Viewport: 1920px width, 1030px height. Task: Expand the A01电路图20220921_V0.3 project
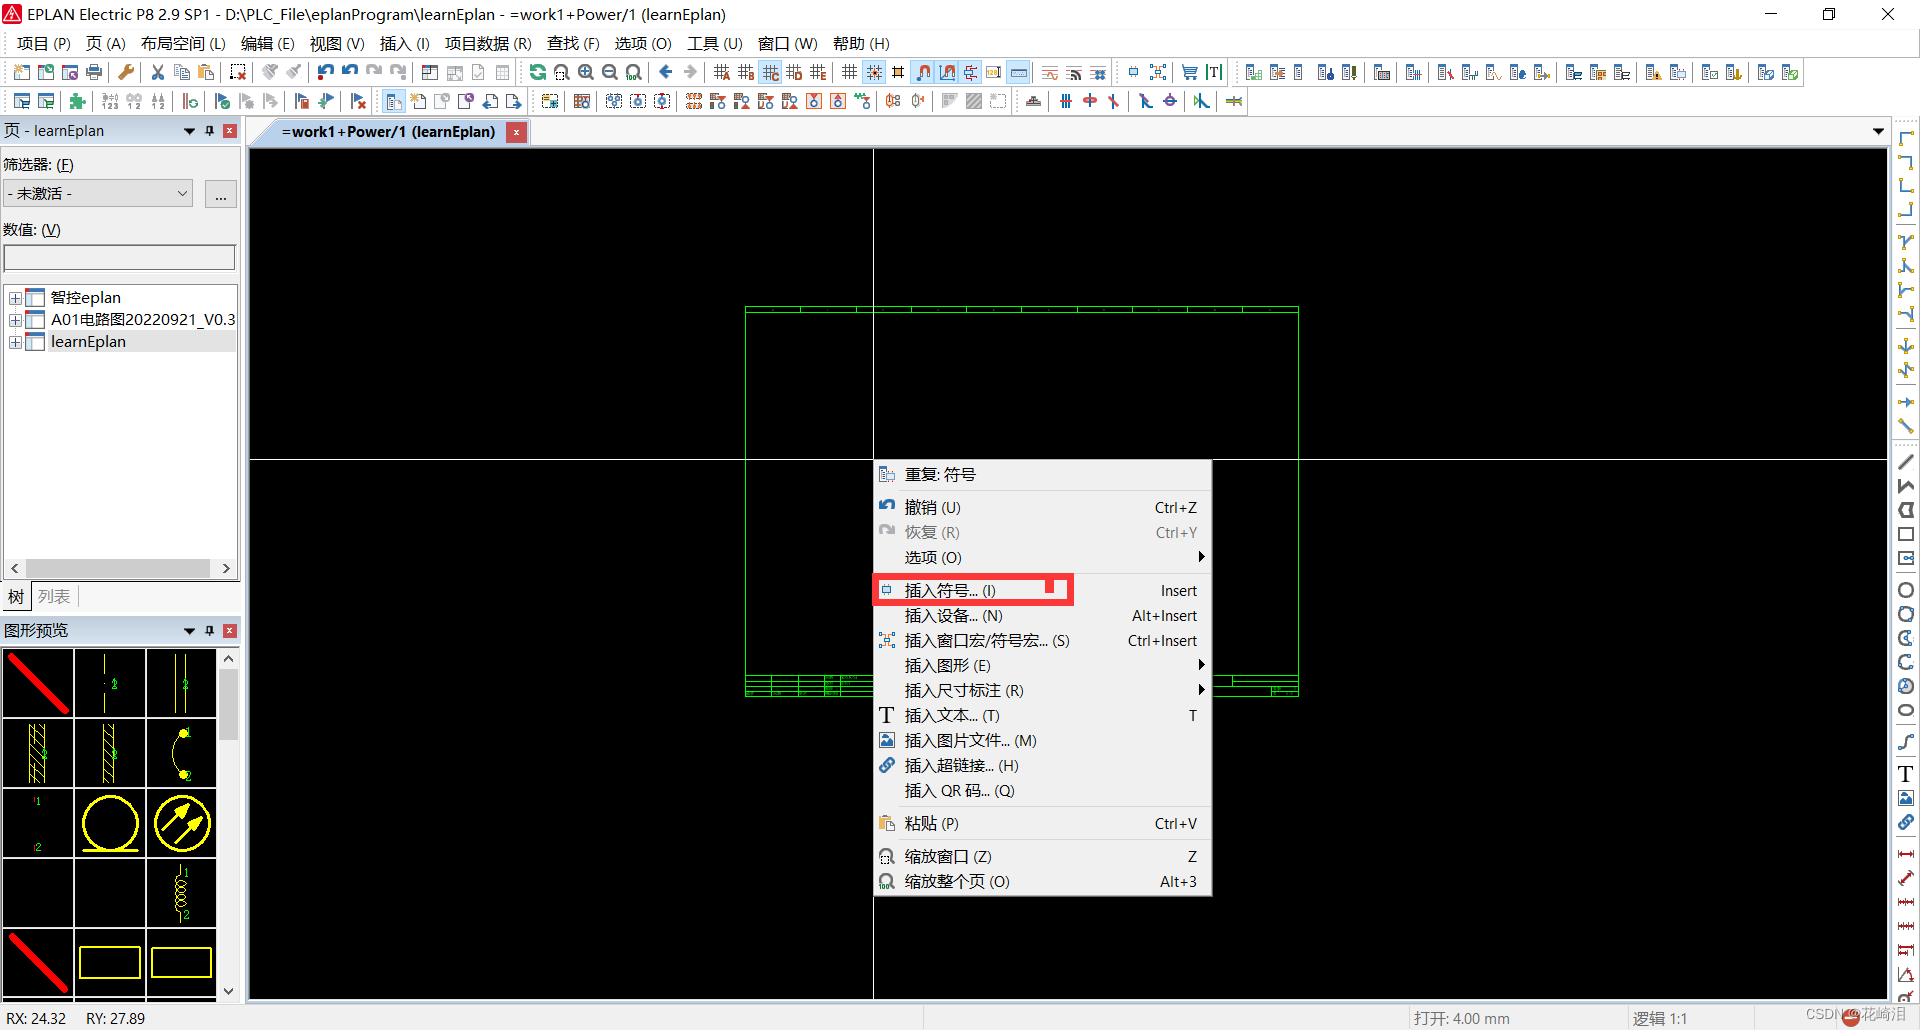tap(15, 320)
